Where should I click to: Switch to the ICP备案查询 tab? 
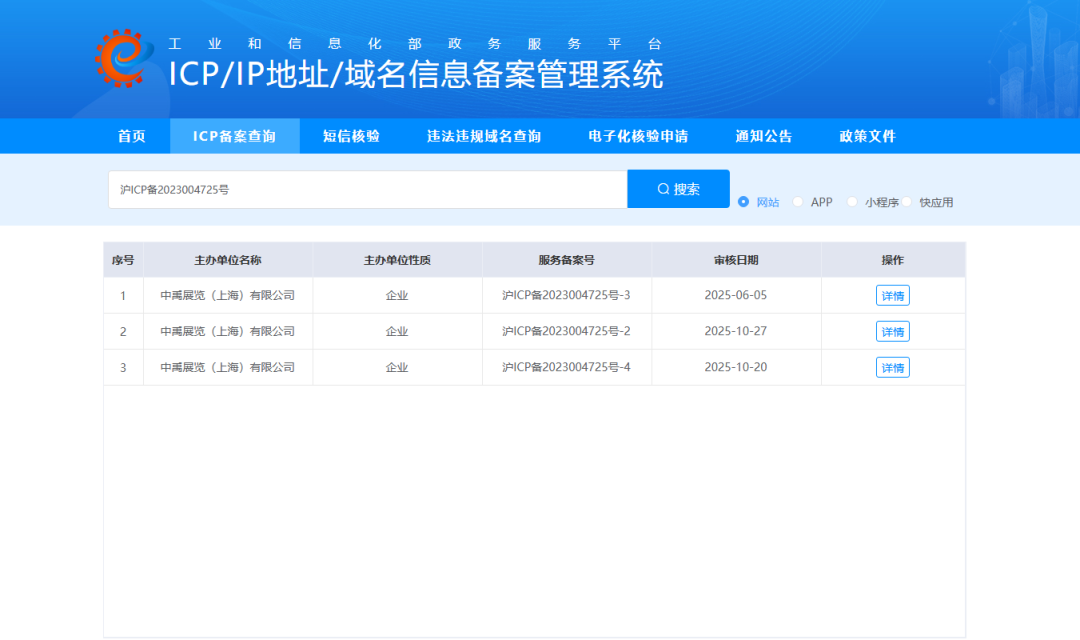235,136
